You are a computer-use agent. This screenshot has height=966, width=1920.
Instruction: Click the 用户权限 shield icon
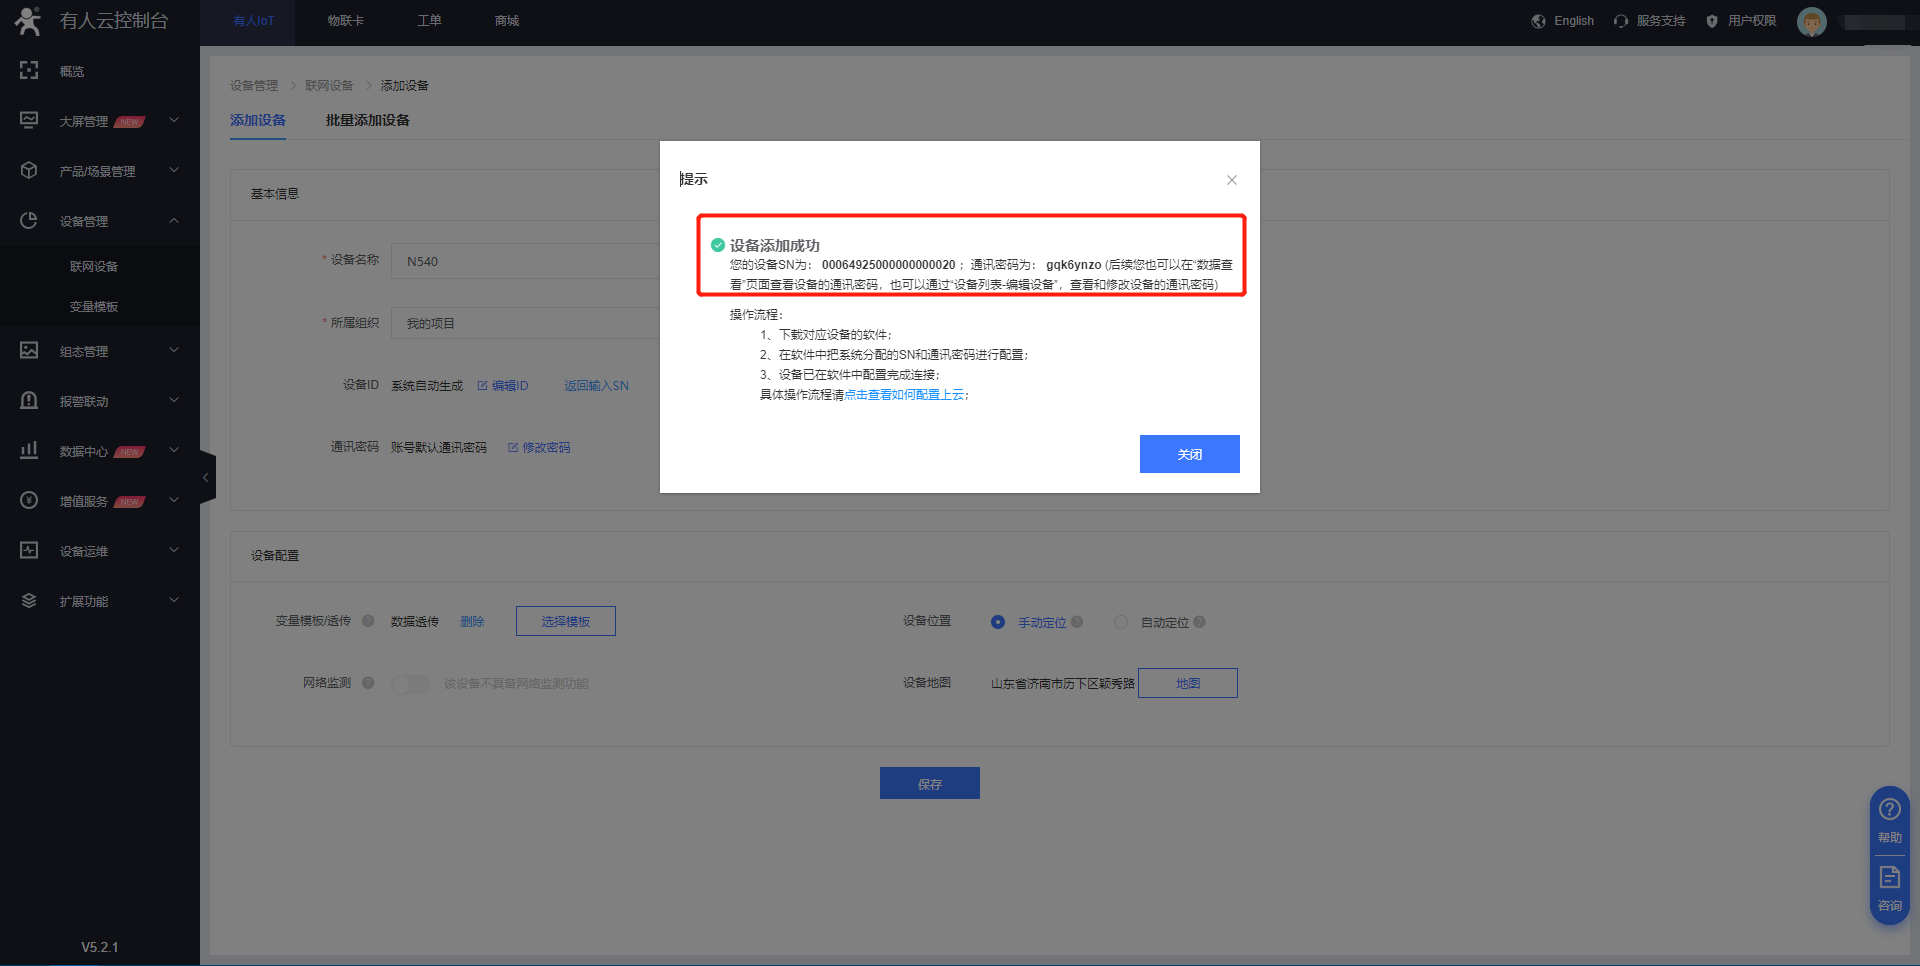coord(1711,21)
